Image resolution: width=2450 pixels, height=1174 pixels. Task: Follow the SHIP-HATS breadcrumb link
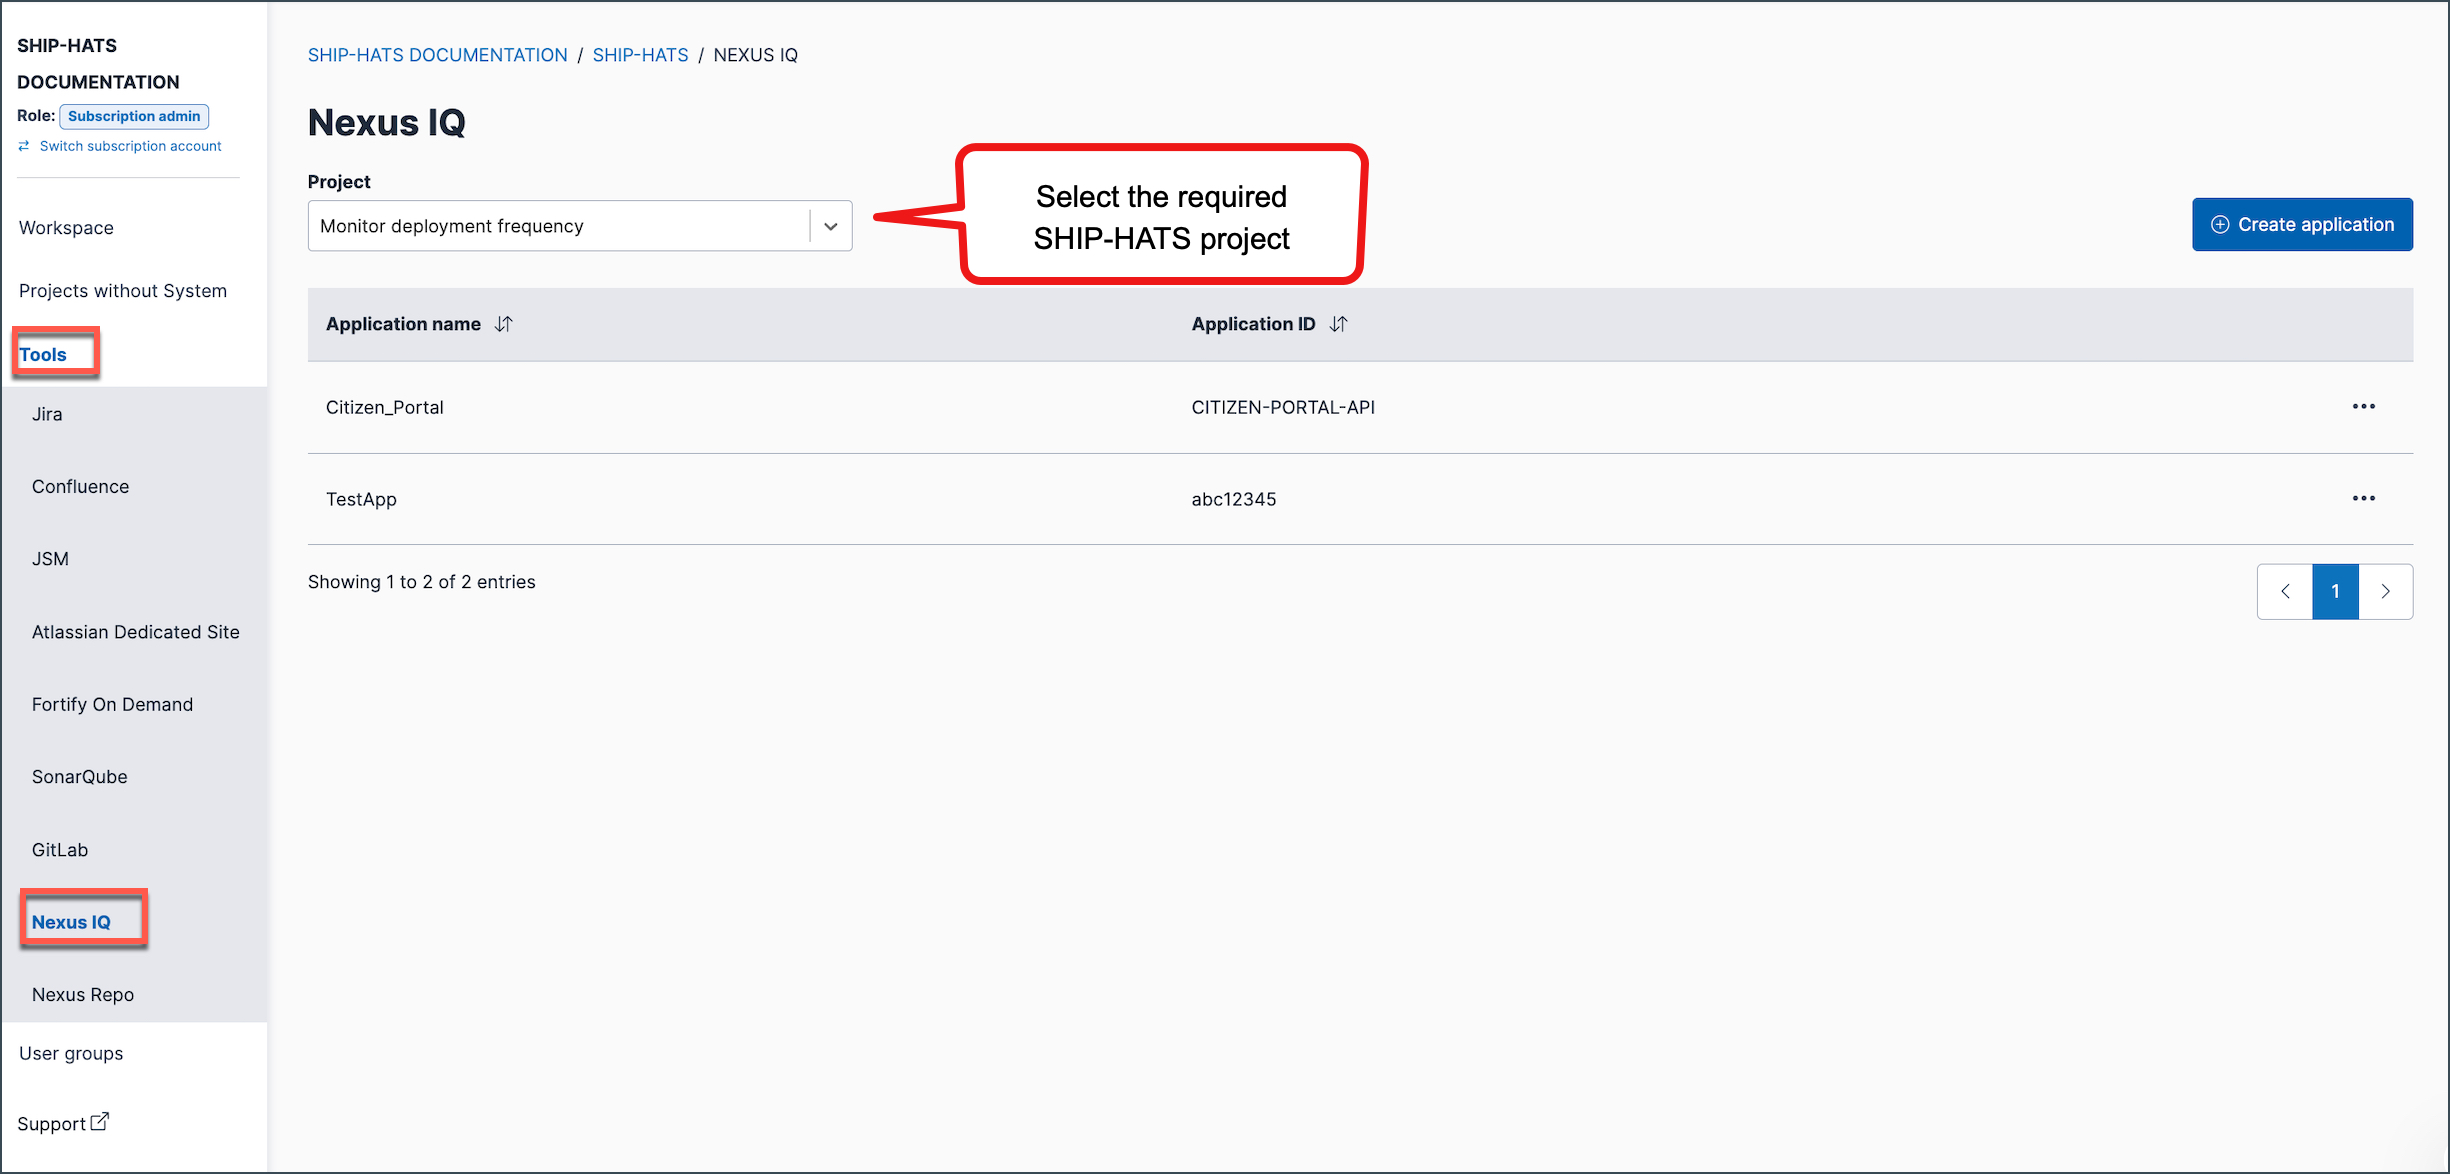pyautogui.click(x=640, y=55)
